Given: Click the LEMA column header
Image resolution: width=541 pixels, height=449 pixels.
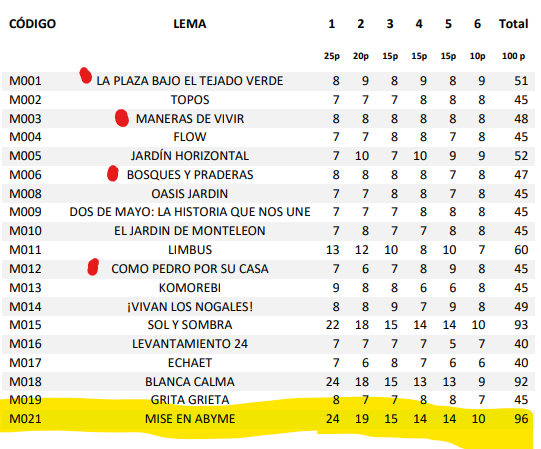Looking at the screenshot, I should 190,24.
